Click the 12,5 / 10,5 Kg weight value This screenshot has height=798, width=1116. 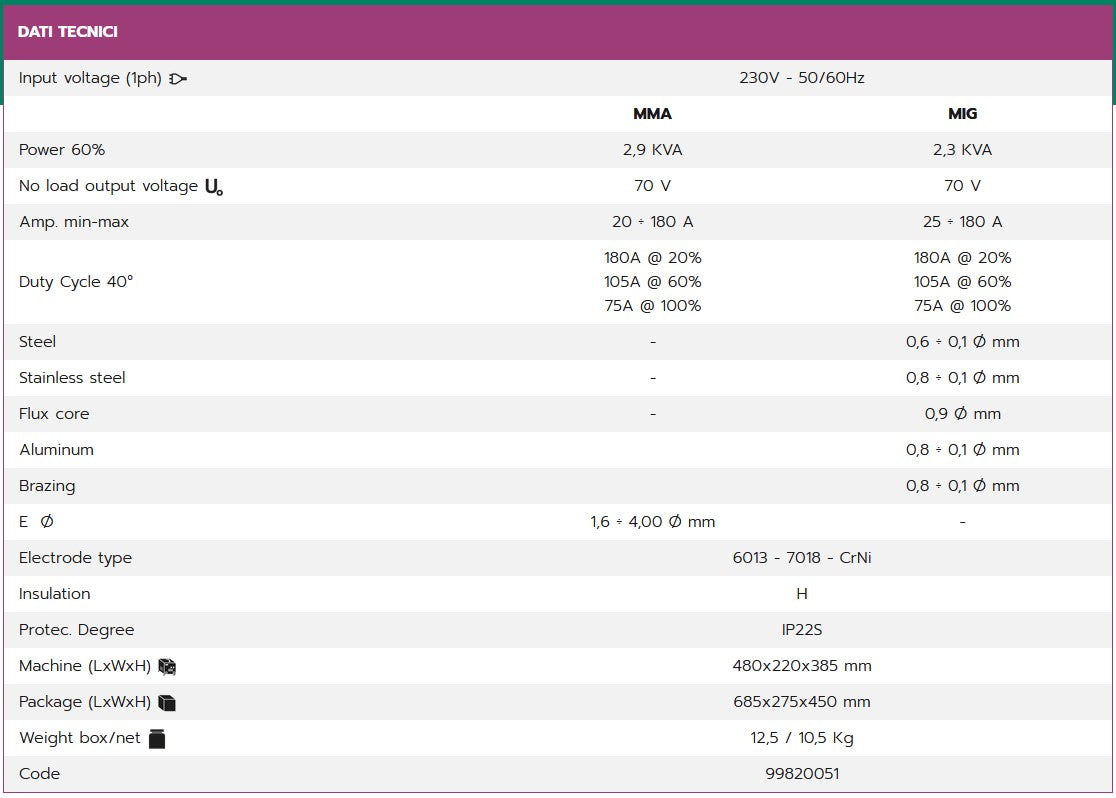802,738
